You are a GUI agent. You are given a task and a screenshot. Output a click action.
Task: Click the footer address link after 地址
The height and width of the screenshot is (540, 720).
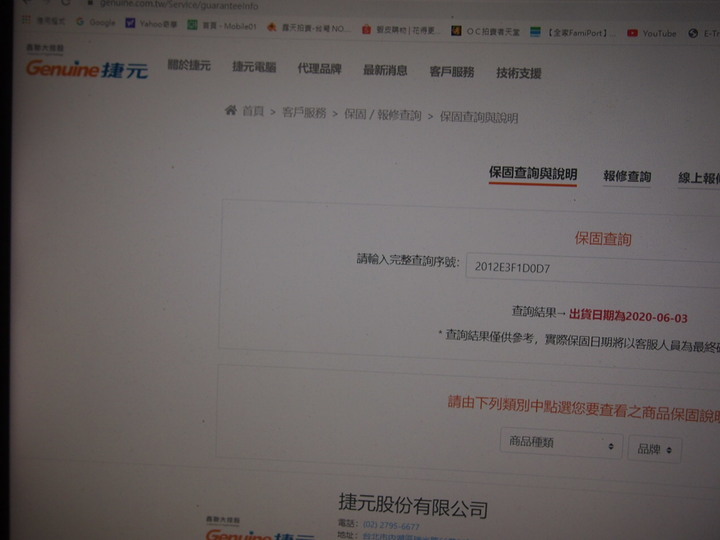(x=416, y=536)
